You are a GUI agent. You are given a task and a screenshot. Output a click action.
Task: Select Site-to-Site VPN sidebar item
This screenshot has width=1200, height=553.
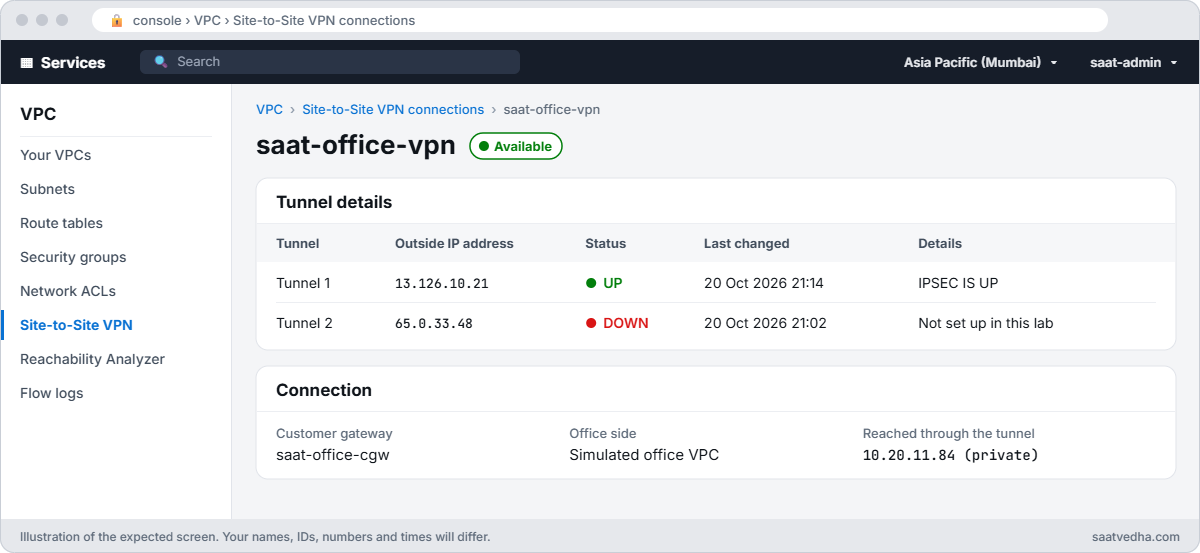76,325
